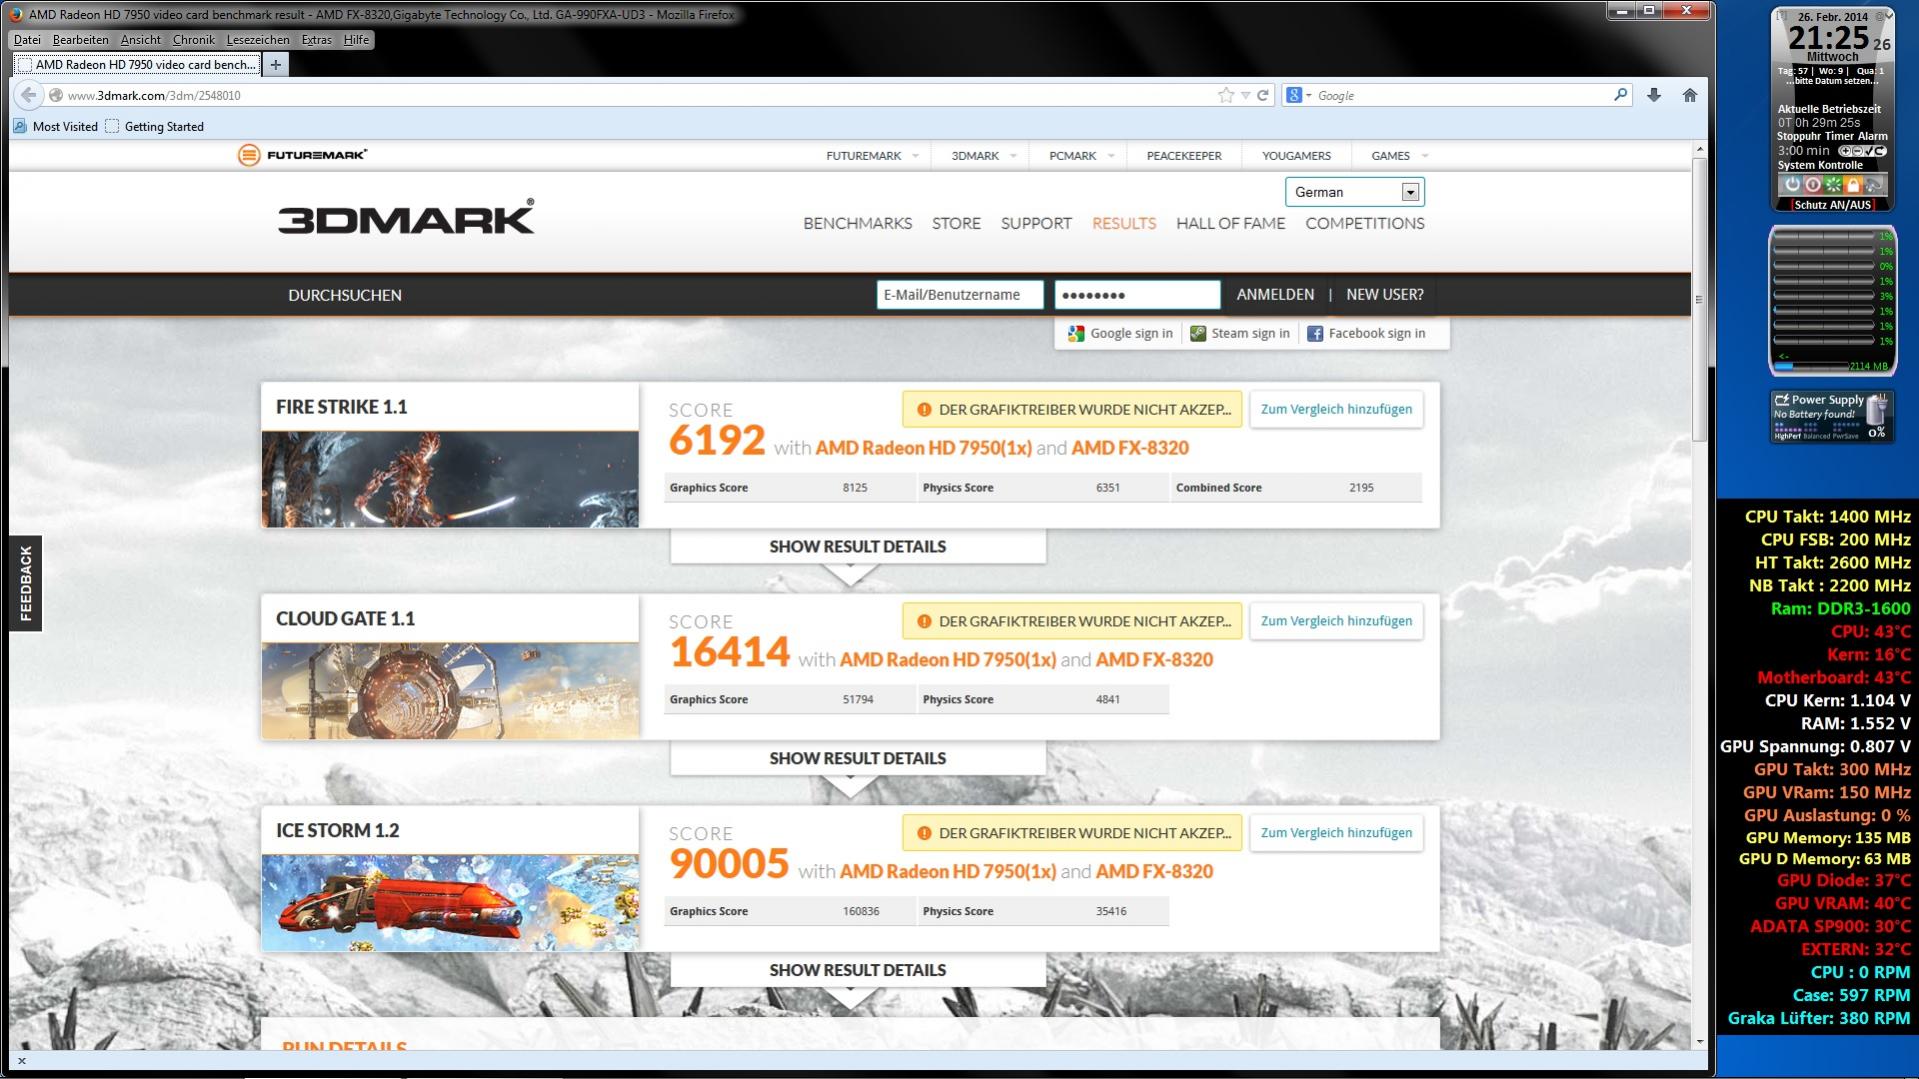Open the STORE page
This screenshot has height=1079, width=1919.
(956, 224)
